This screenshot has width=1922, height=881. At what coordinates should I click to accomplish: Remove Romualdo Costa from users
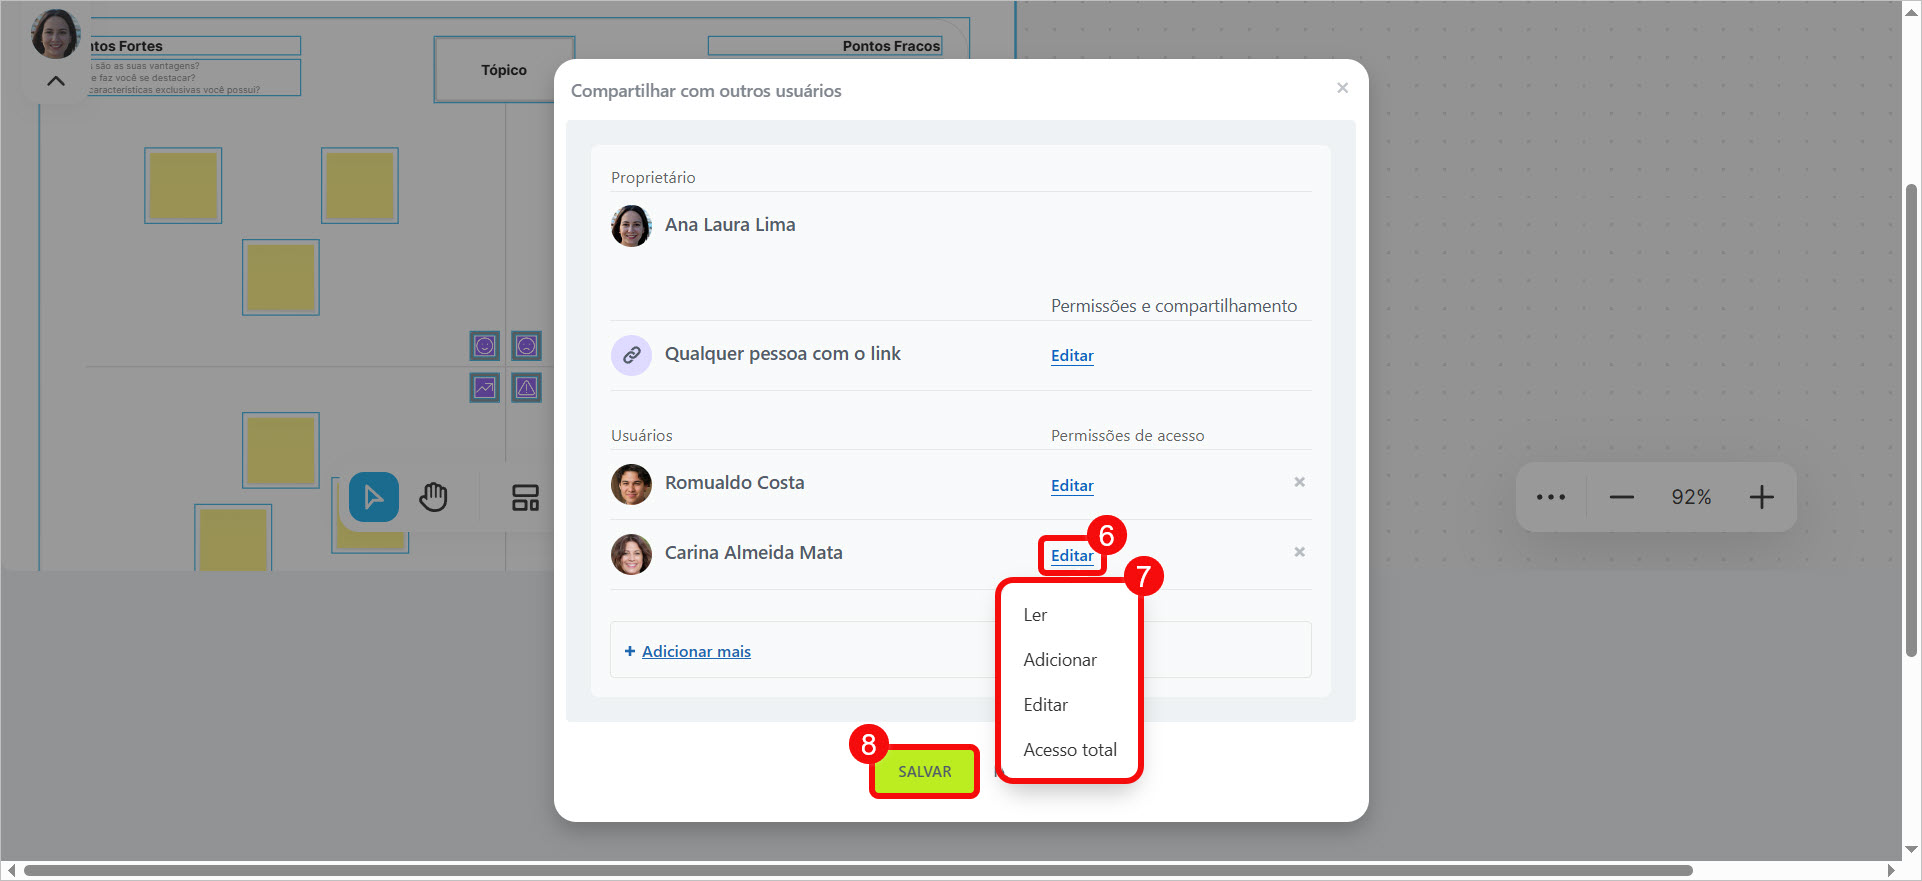(1299, 482)
